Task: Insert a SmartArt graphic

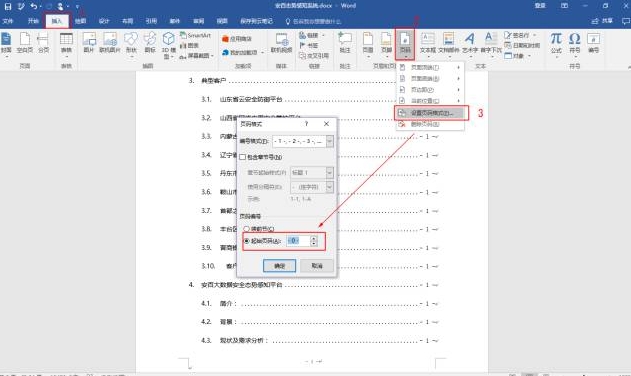Action: pyautogui.click(x=196, y=35)
